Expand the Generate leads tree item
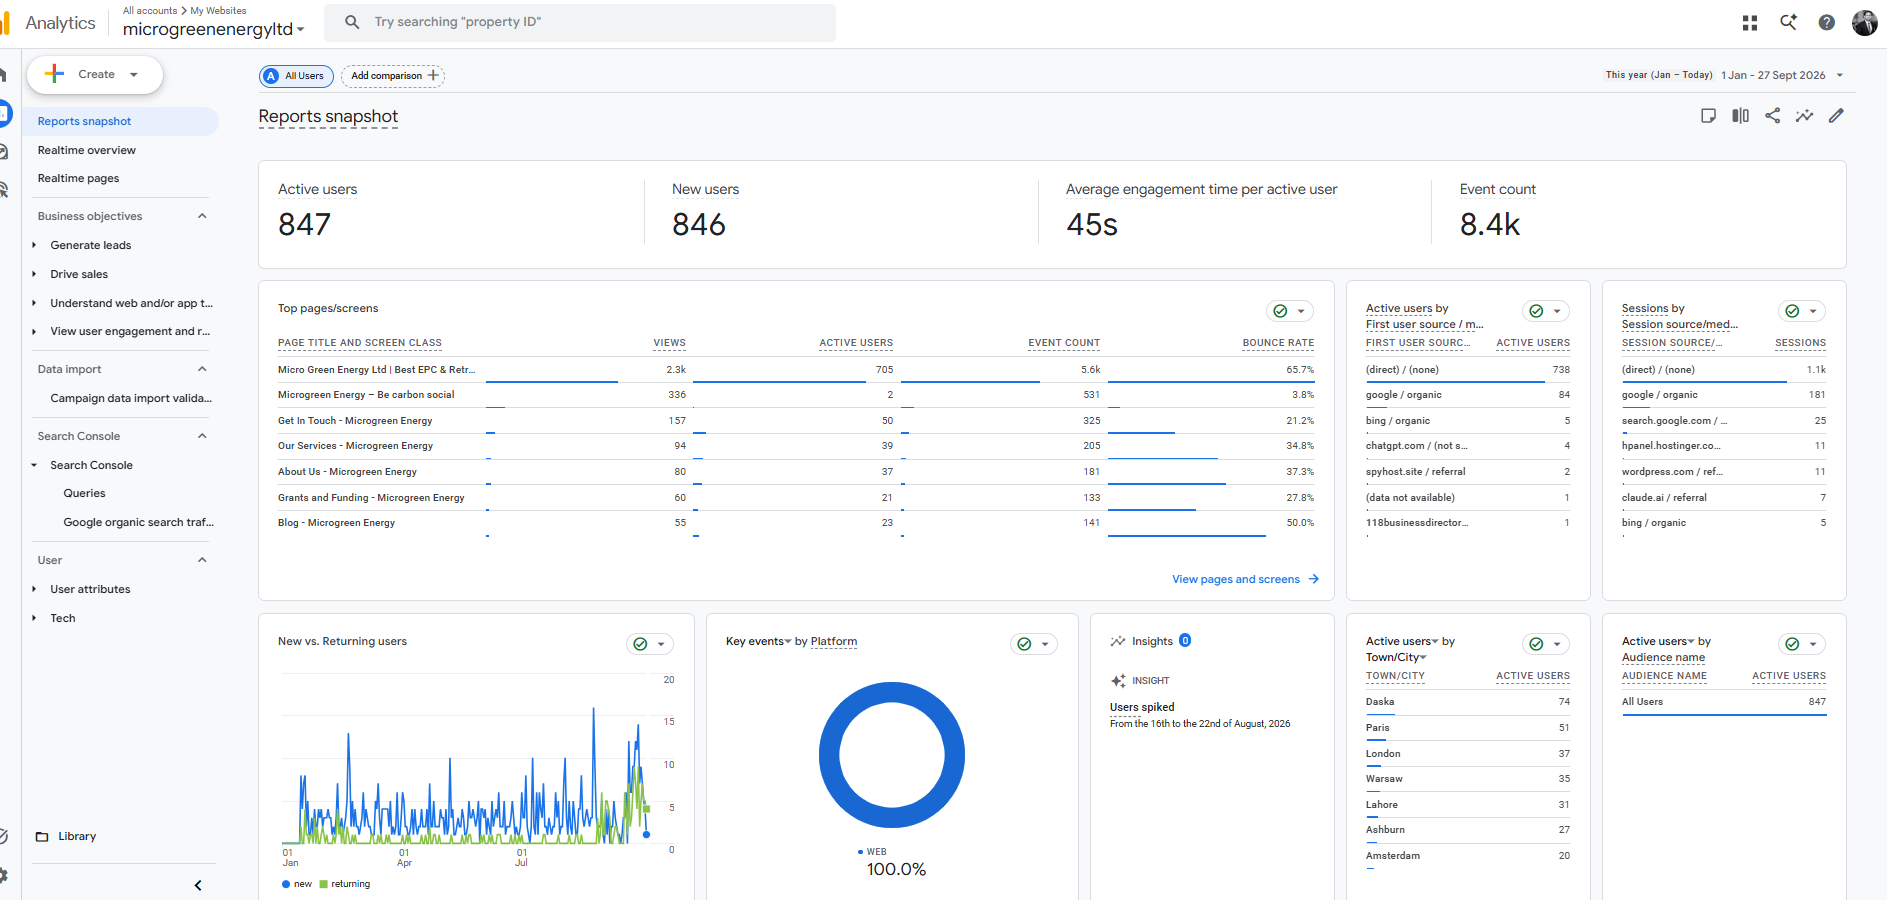The image size is (1887, 900). point(34,245)
